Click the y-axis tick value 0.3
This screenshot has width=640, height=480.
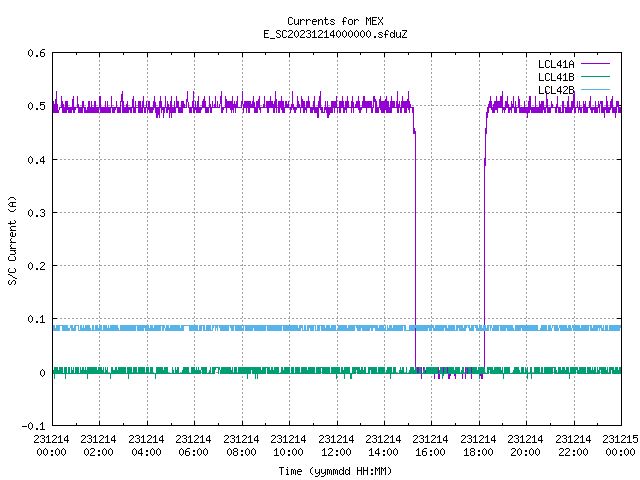[36, 213]
